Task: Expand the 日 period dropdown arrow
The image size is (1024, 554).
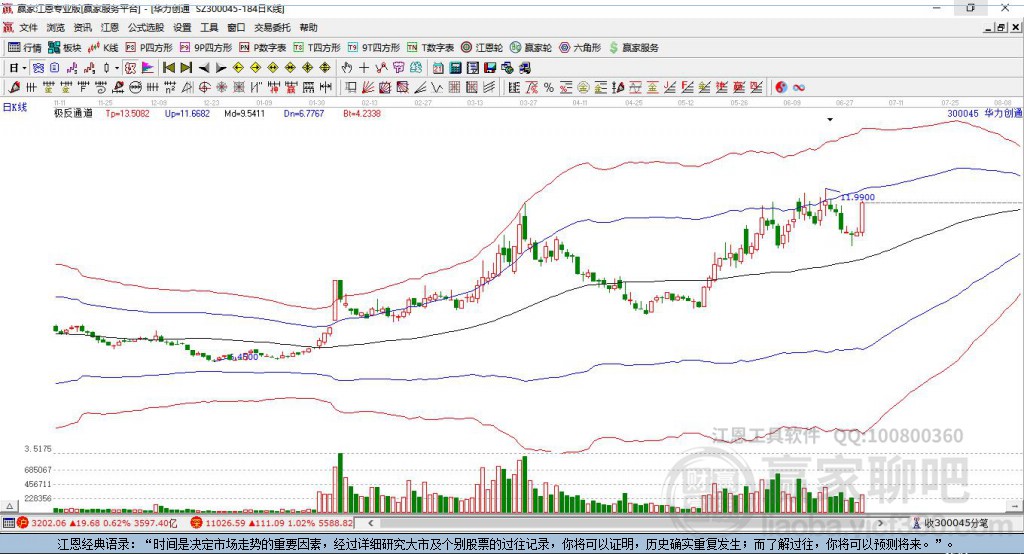Action: (x=24, y=68)
